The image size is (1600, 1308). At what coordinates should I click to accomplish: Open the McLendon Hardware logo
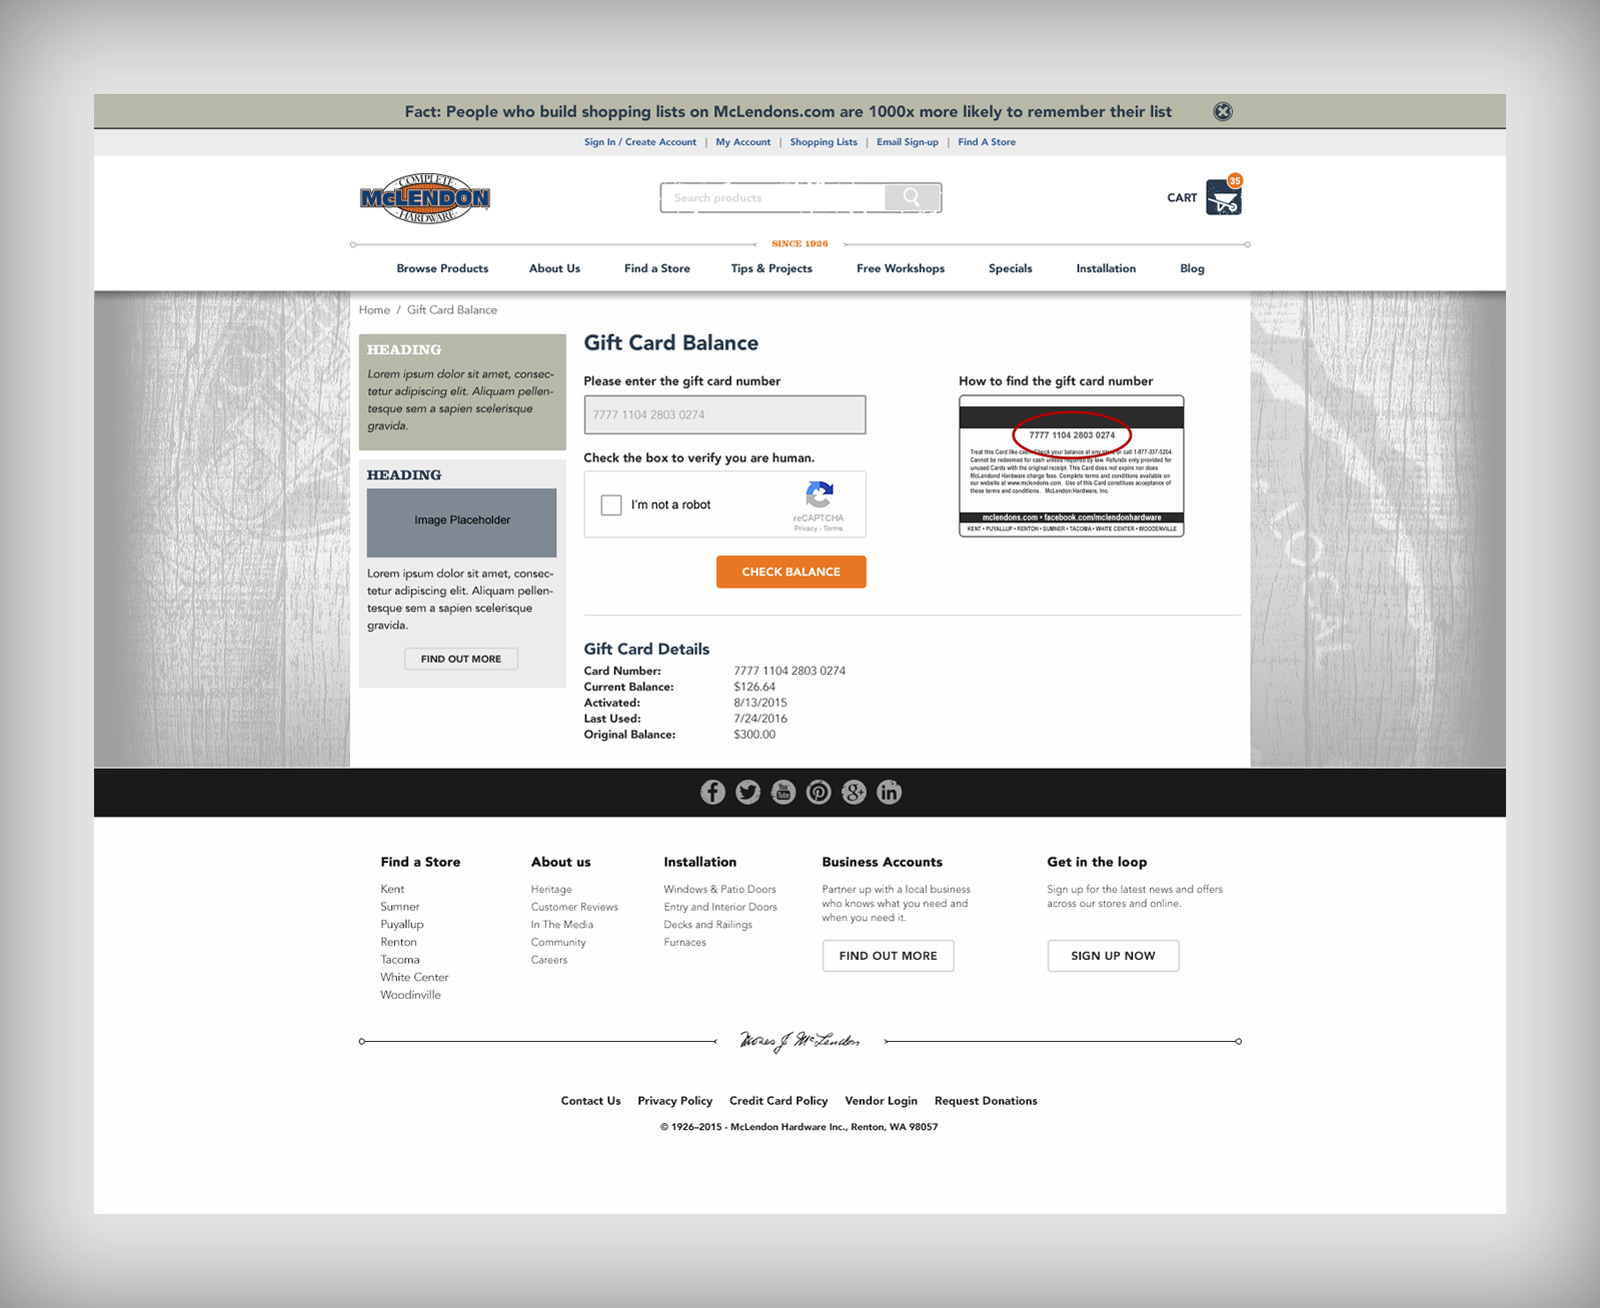click(425, 198)
